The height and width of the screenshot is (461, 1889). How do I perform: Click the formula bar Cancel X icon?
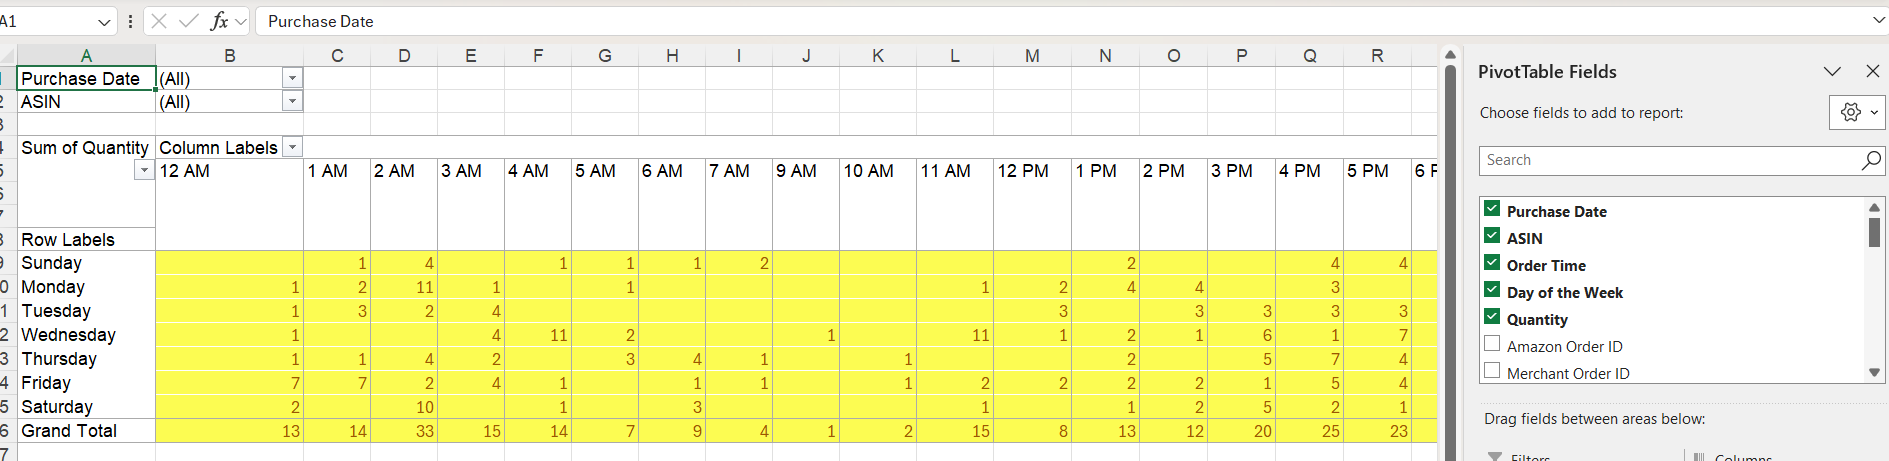click(x=159, y=21)
